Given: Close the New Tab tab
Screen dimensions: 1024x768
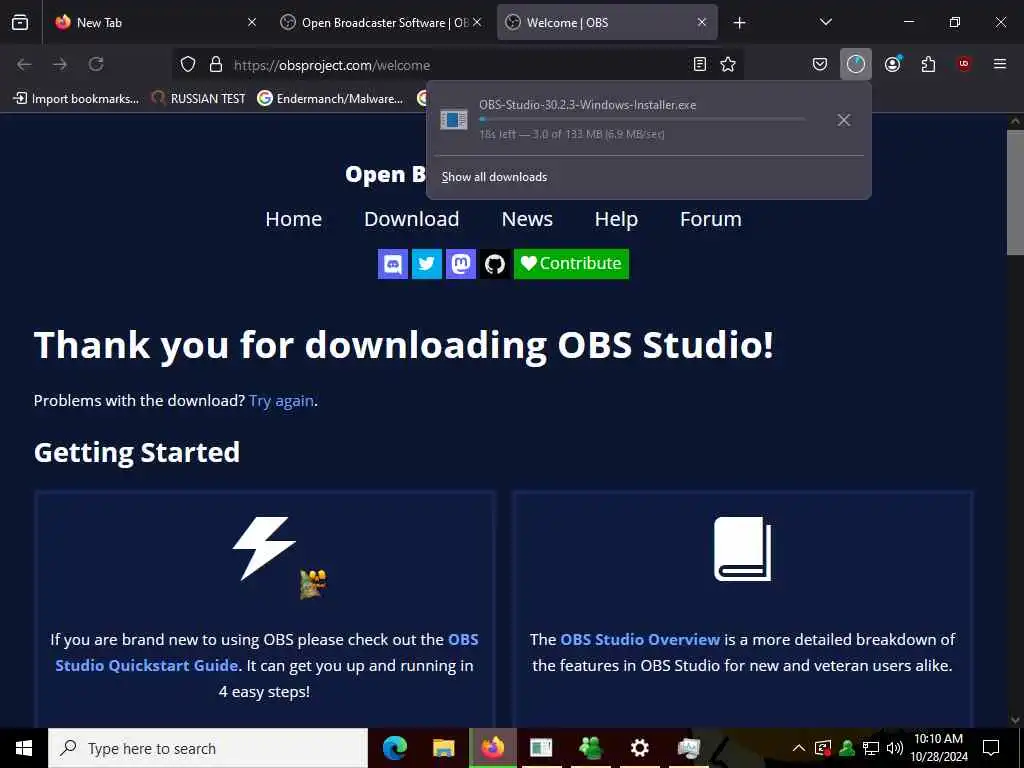Looking at the screenshot, I should click(251, 22).
